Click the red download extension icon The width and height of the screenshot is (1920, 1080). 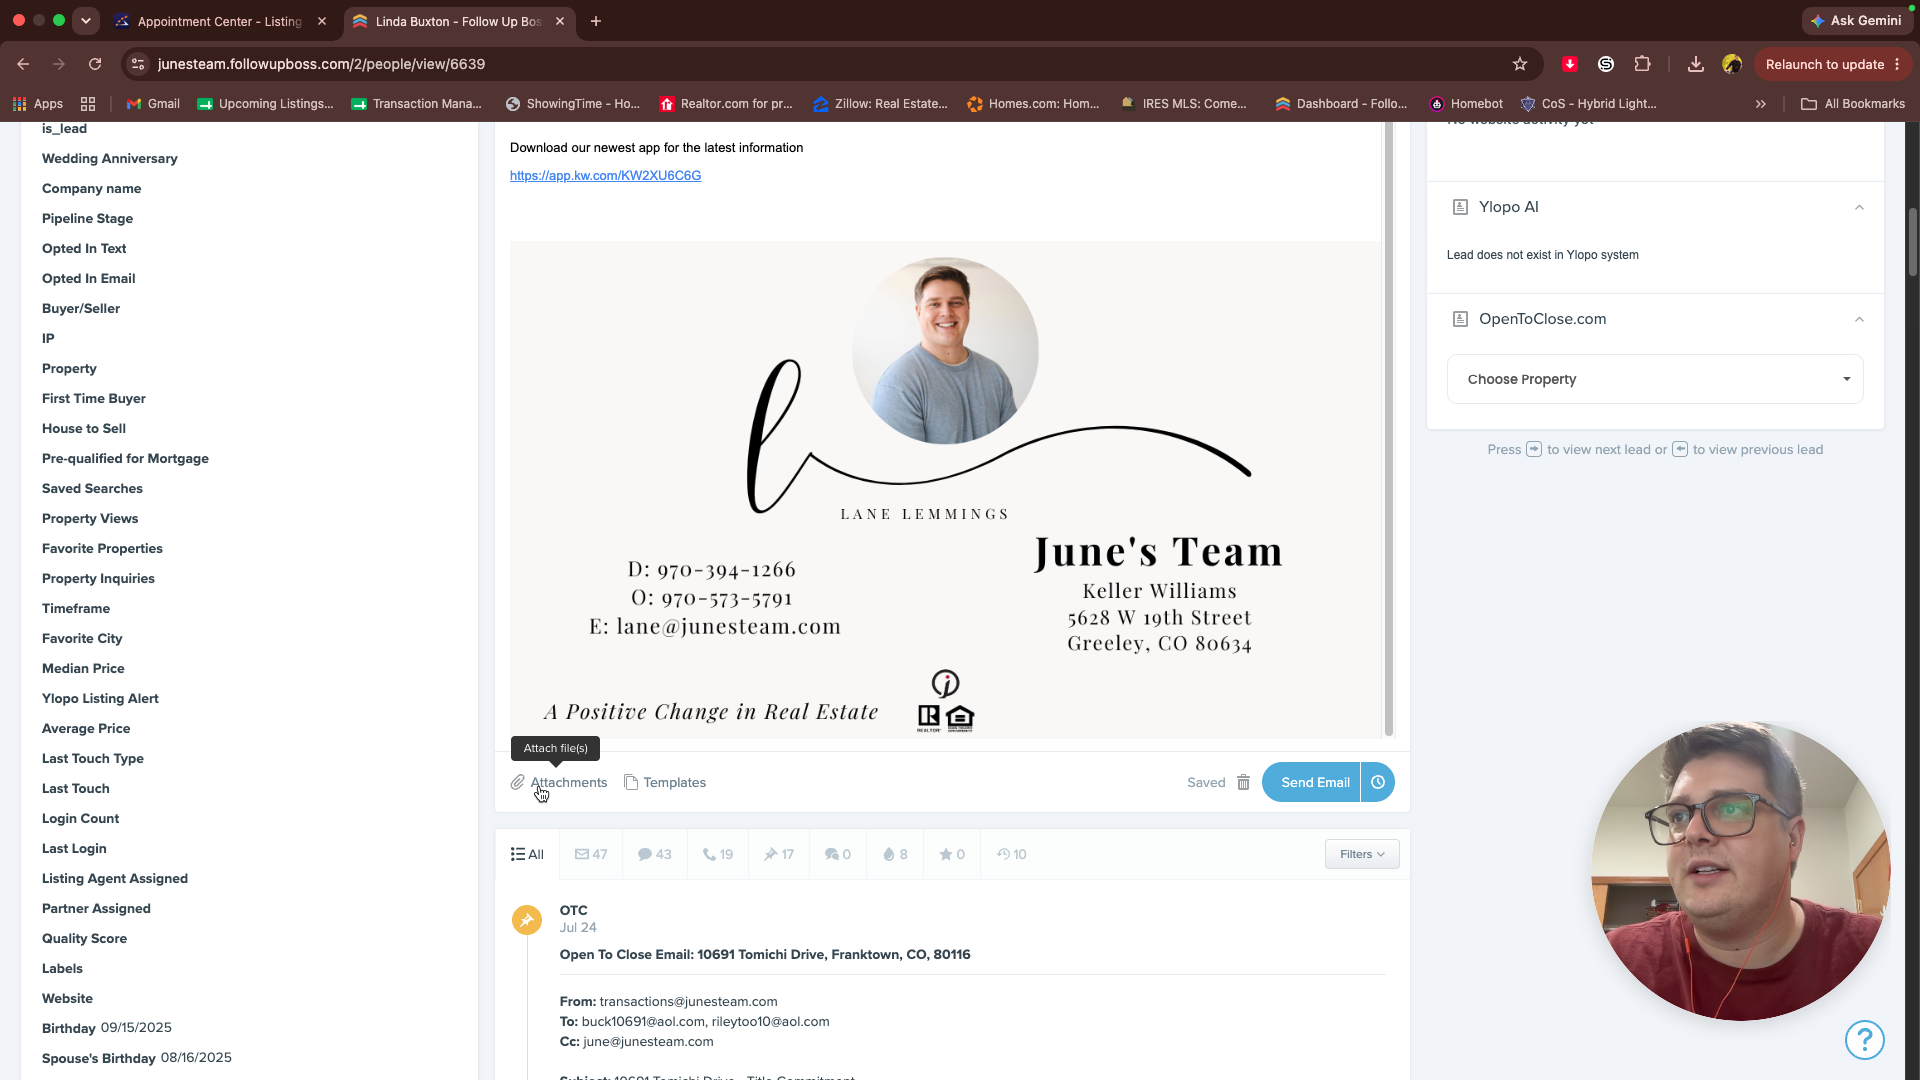[1570, 64]
